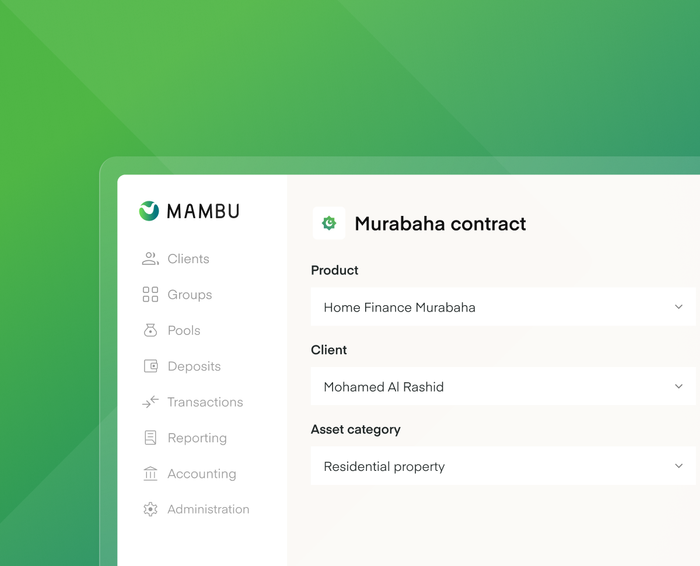Click the Administration gear icon

coord(150,509)
